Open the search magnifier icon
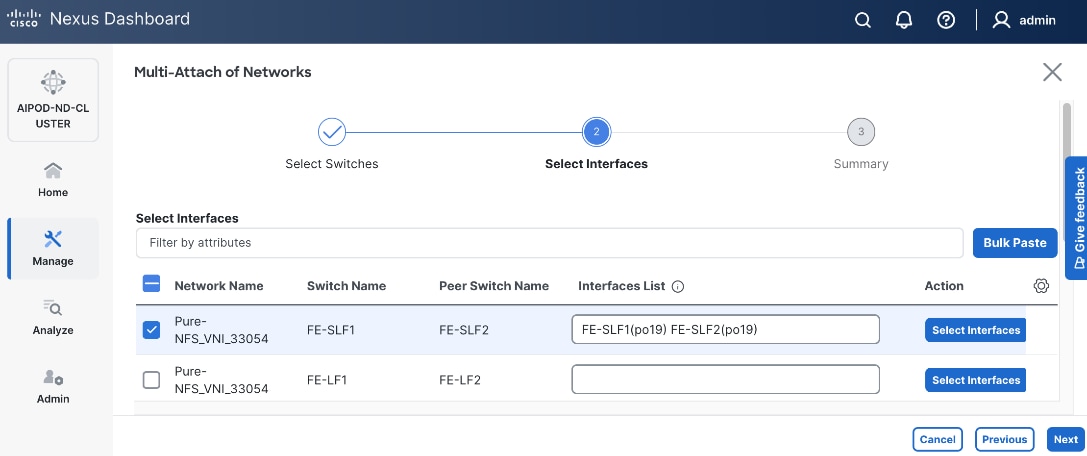Image resolution: width=1087 pixels, height=456 pixels. click(862, 20)
